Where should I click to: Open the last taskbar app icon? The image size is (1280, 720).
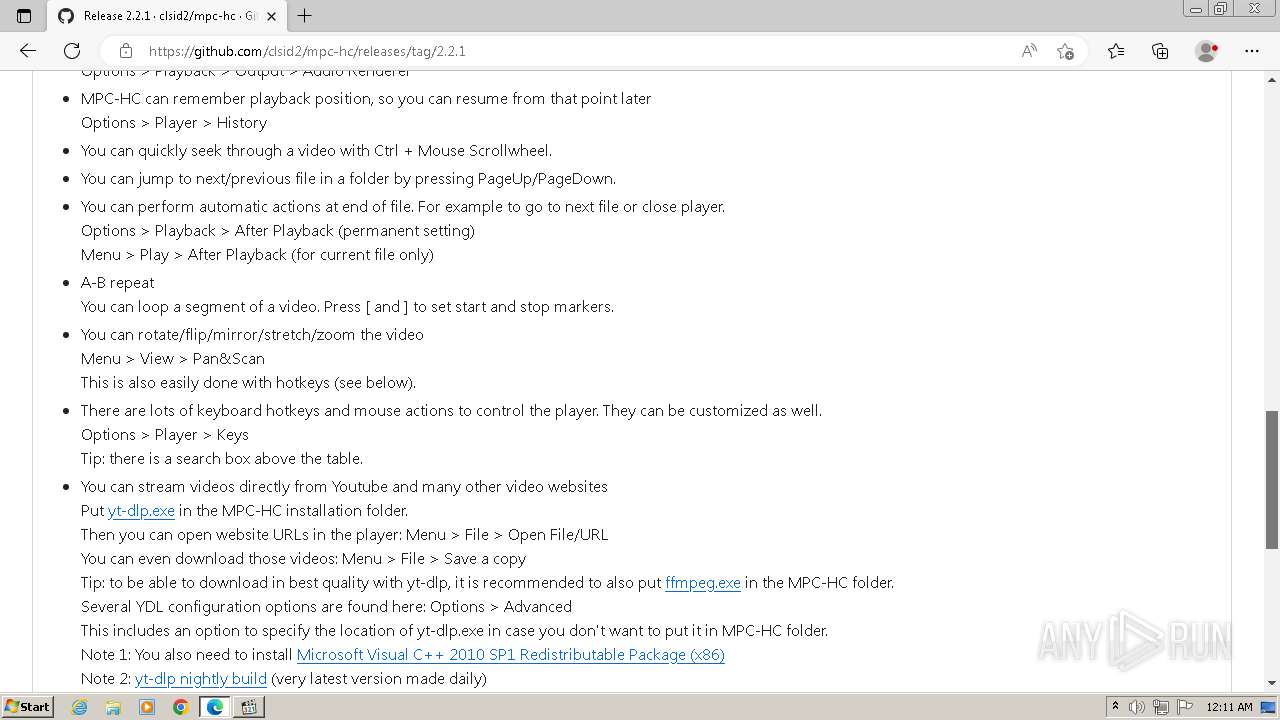point(249,707)
